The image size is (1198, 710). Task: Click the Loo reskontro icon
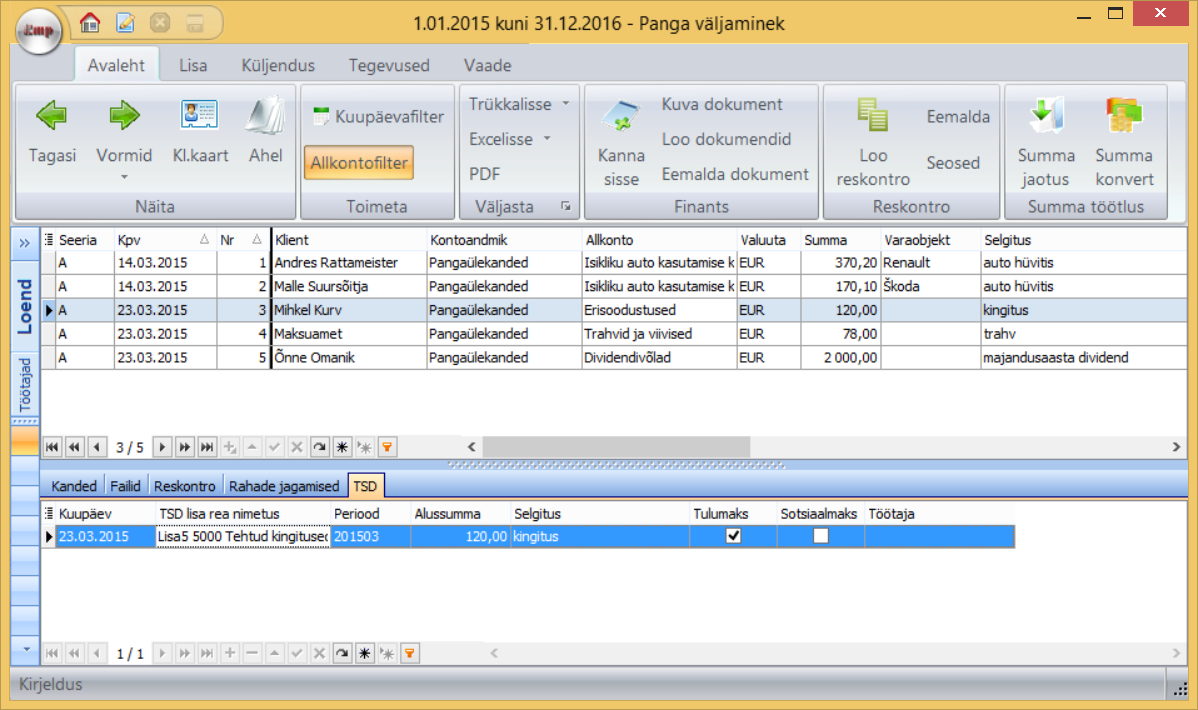coord(873,116)
